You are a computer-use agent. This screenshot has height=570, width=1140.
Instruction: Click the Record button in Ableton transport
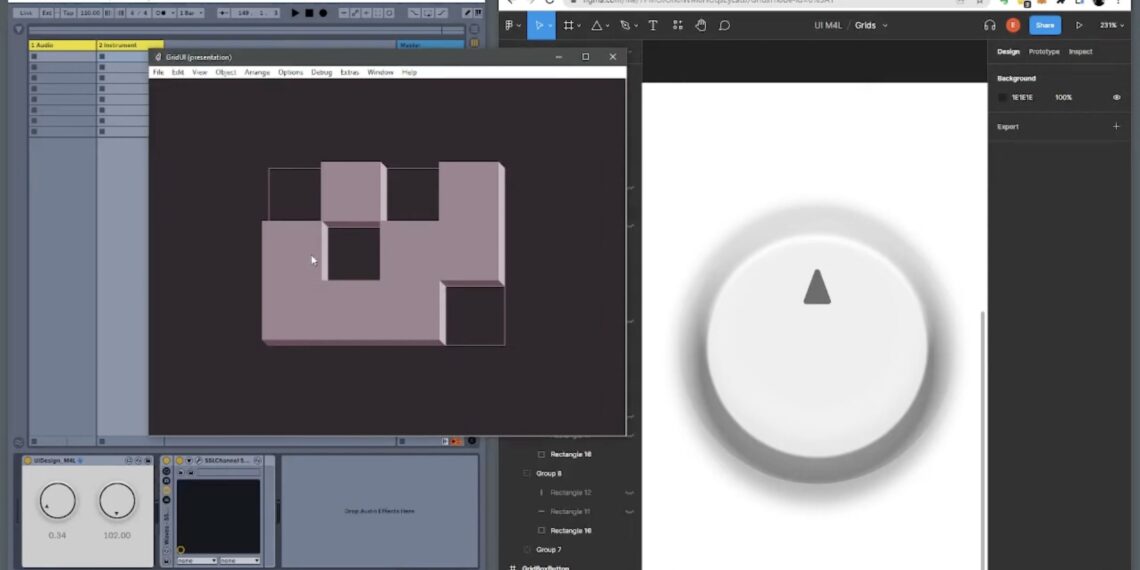tap(323, 13)
